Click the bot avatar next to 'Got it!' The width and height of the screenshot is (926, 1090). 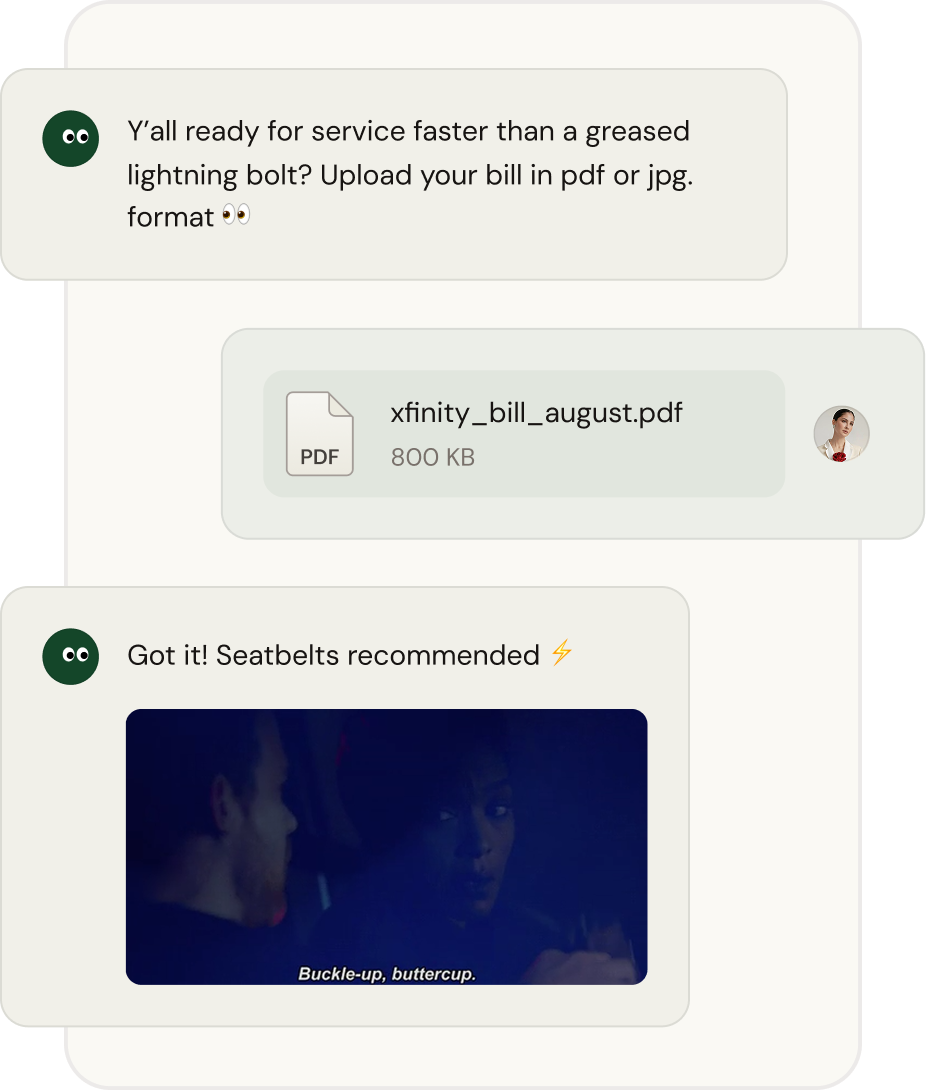(x=71, y=656)
